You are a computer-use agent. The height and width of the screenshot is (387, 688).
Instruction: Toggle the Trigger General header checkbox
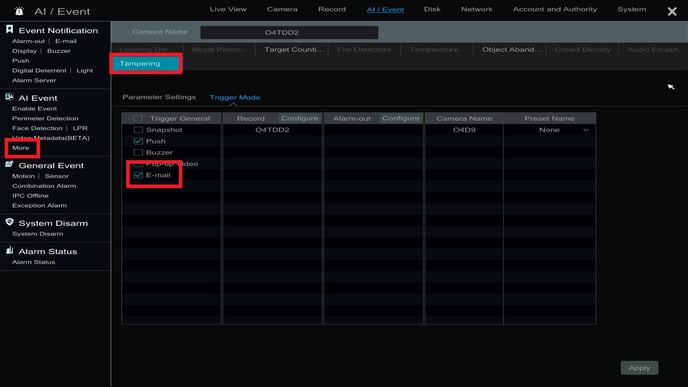[x=138, y=118]
